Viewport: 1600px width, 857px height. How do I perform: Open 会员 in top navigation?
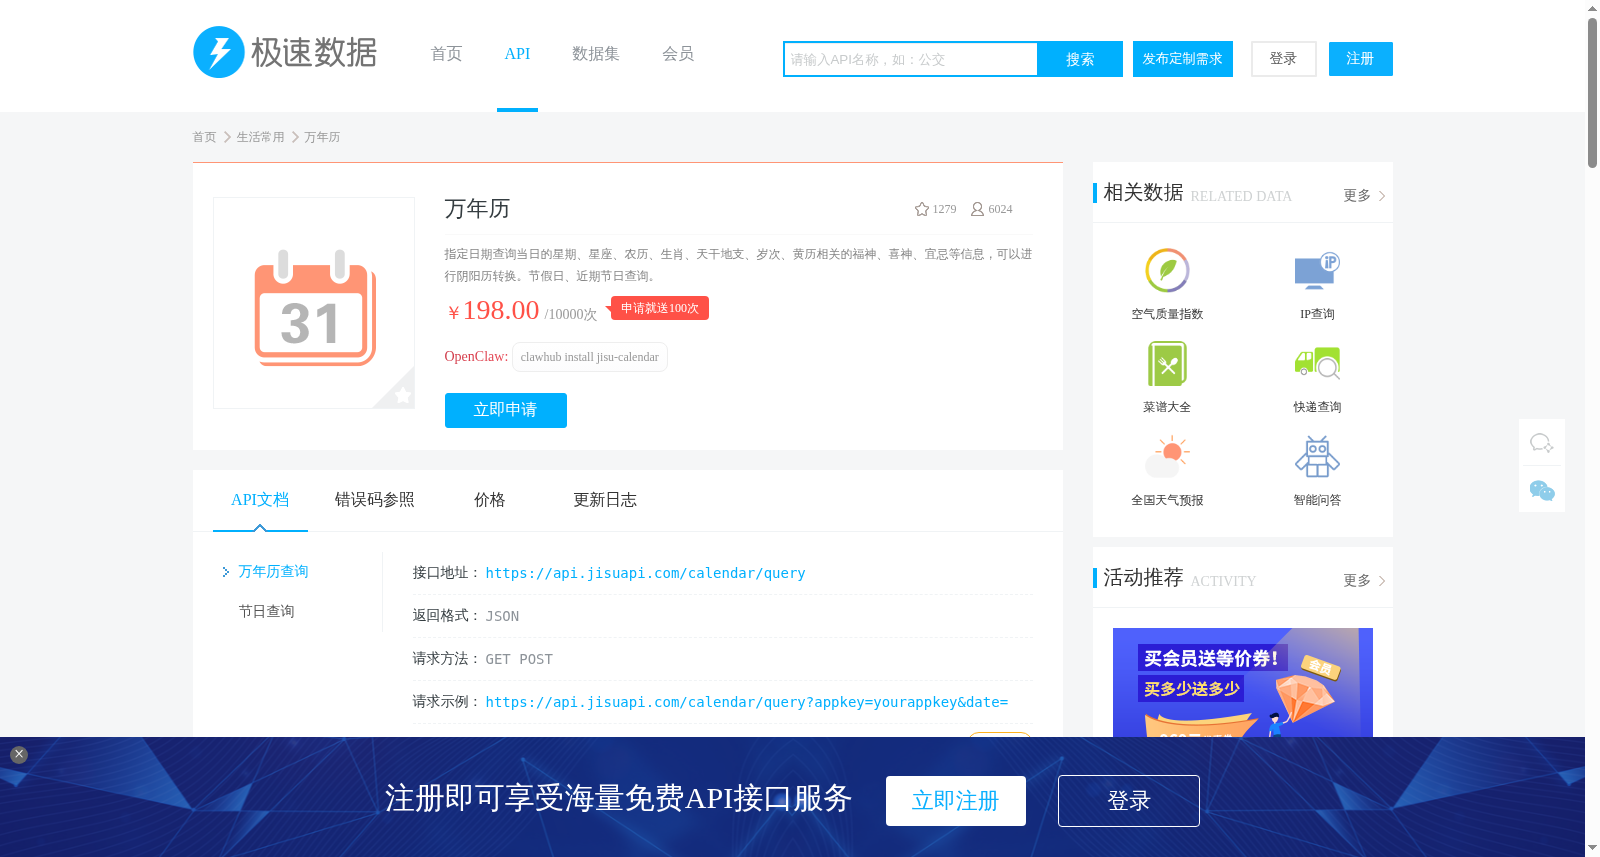click(x=678, y=54)
